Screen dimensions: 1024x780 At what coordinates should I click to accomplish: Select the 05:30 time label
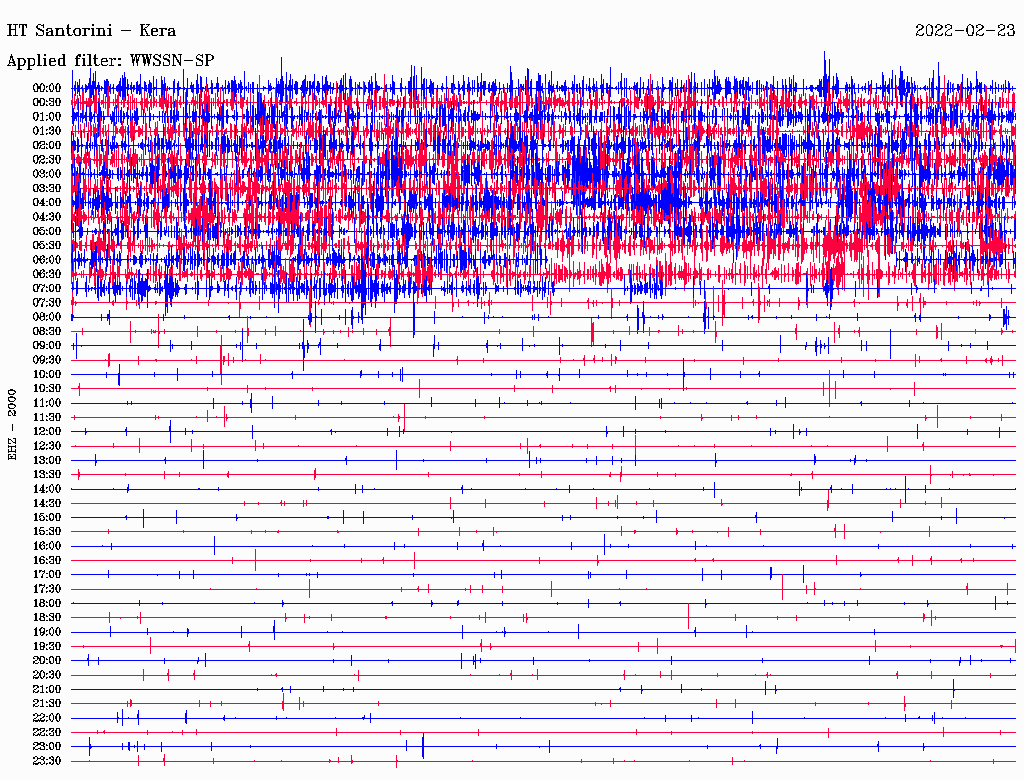tap(47, 246)
